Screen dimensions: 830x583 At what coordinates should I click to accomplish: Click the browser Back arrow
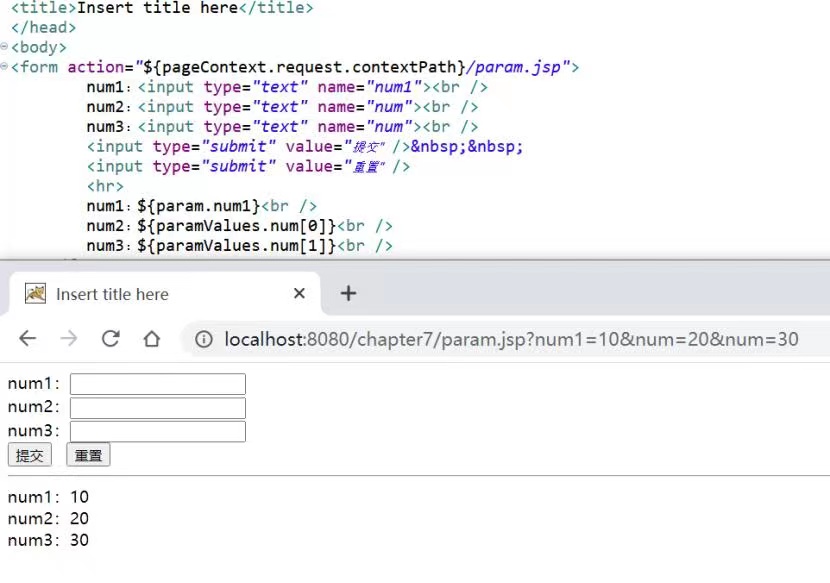point(27,340)
